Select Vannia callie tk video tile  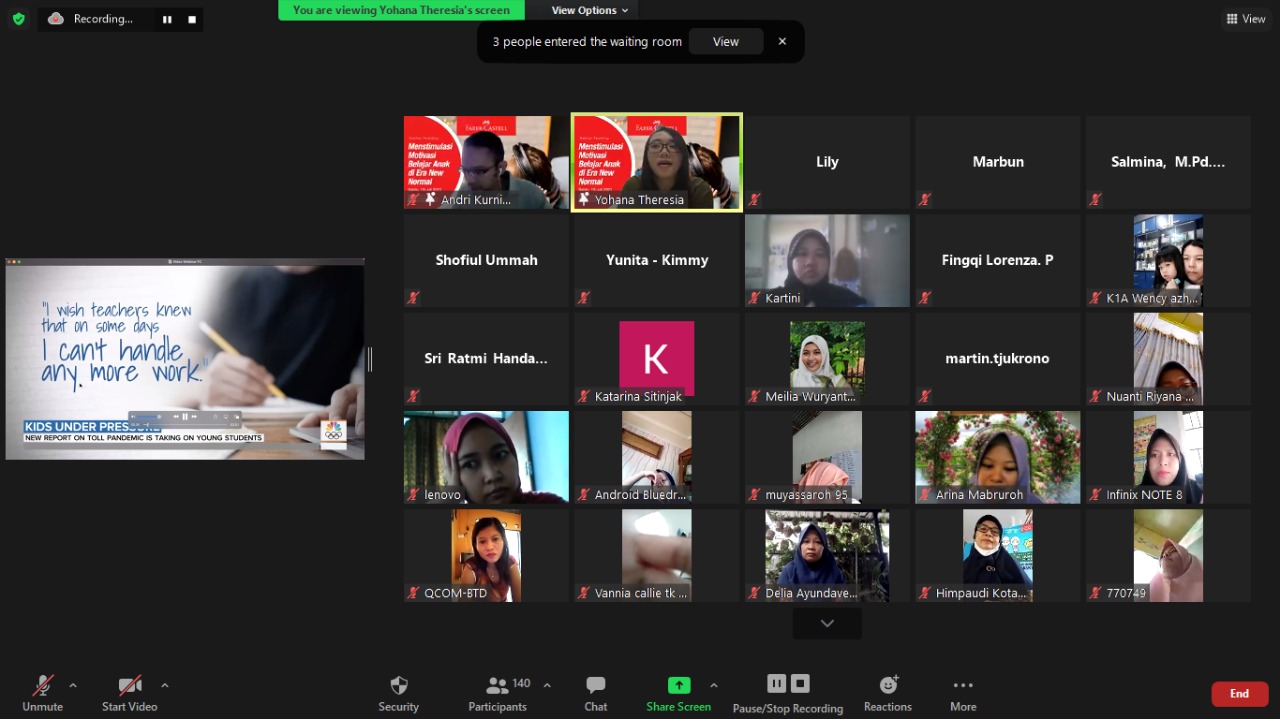(657, 555)
